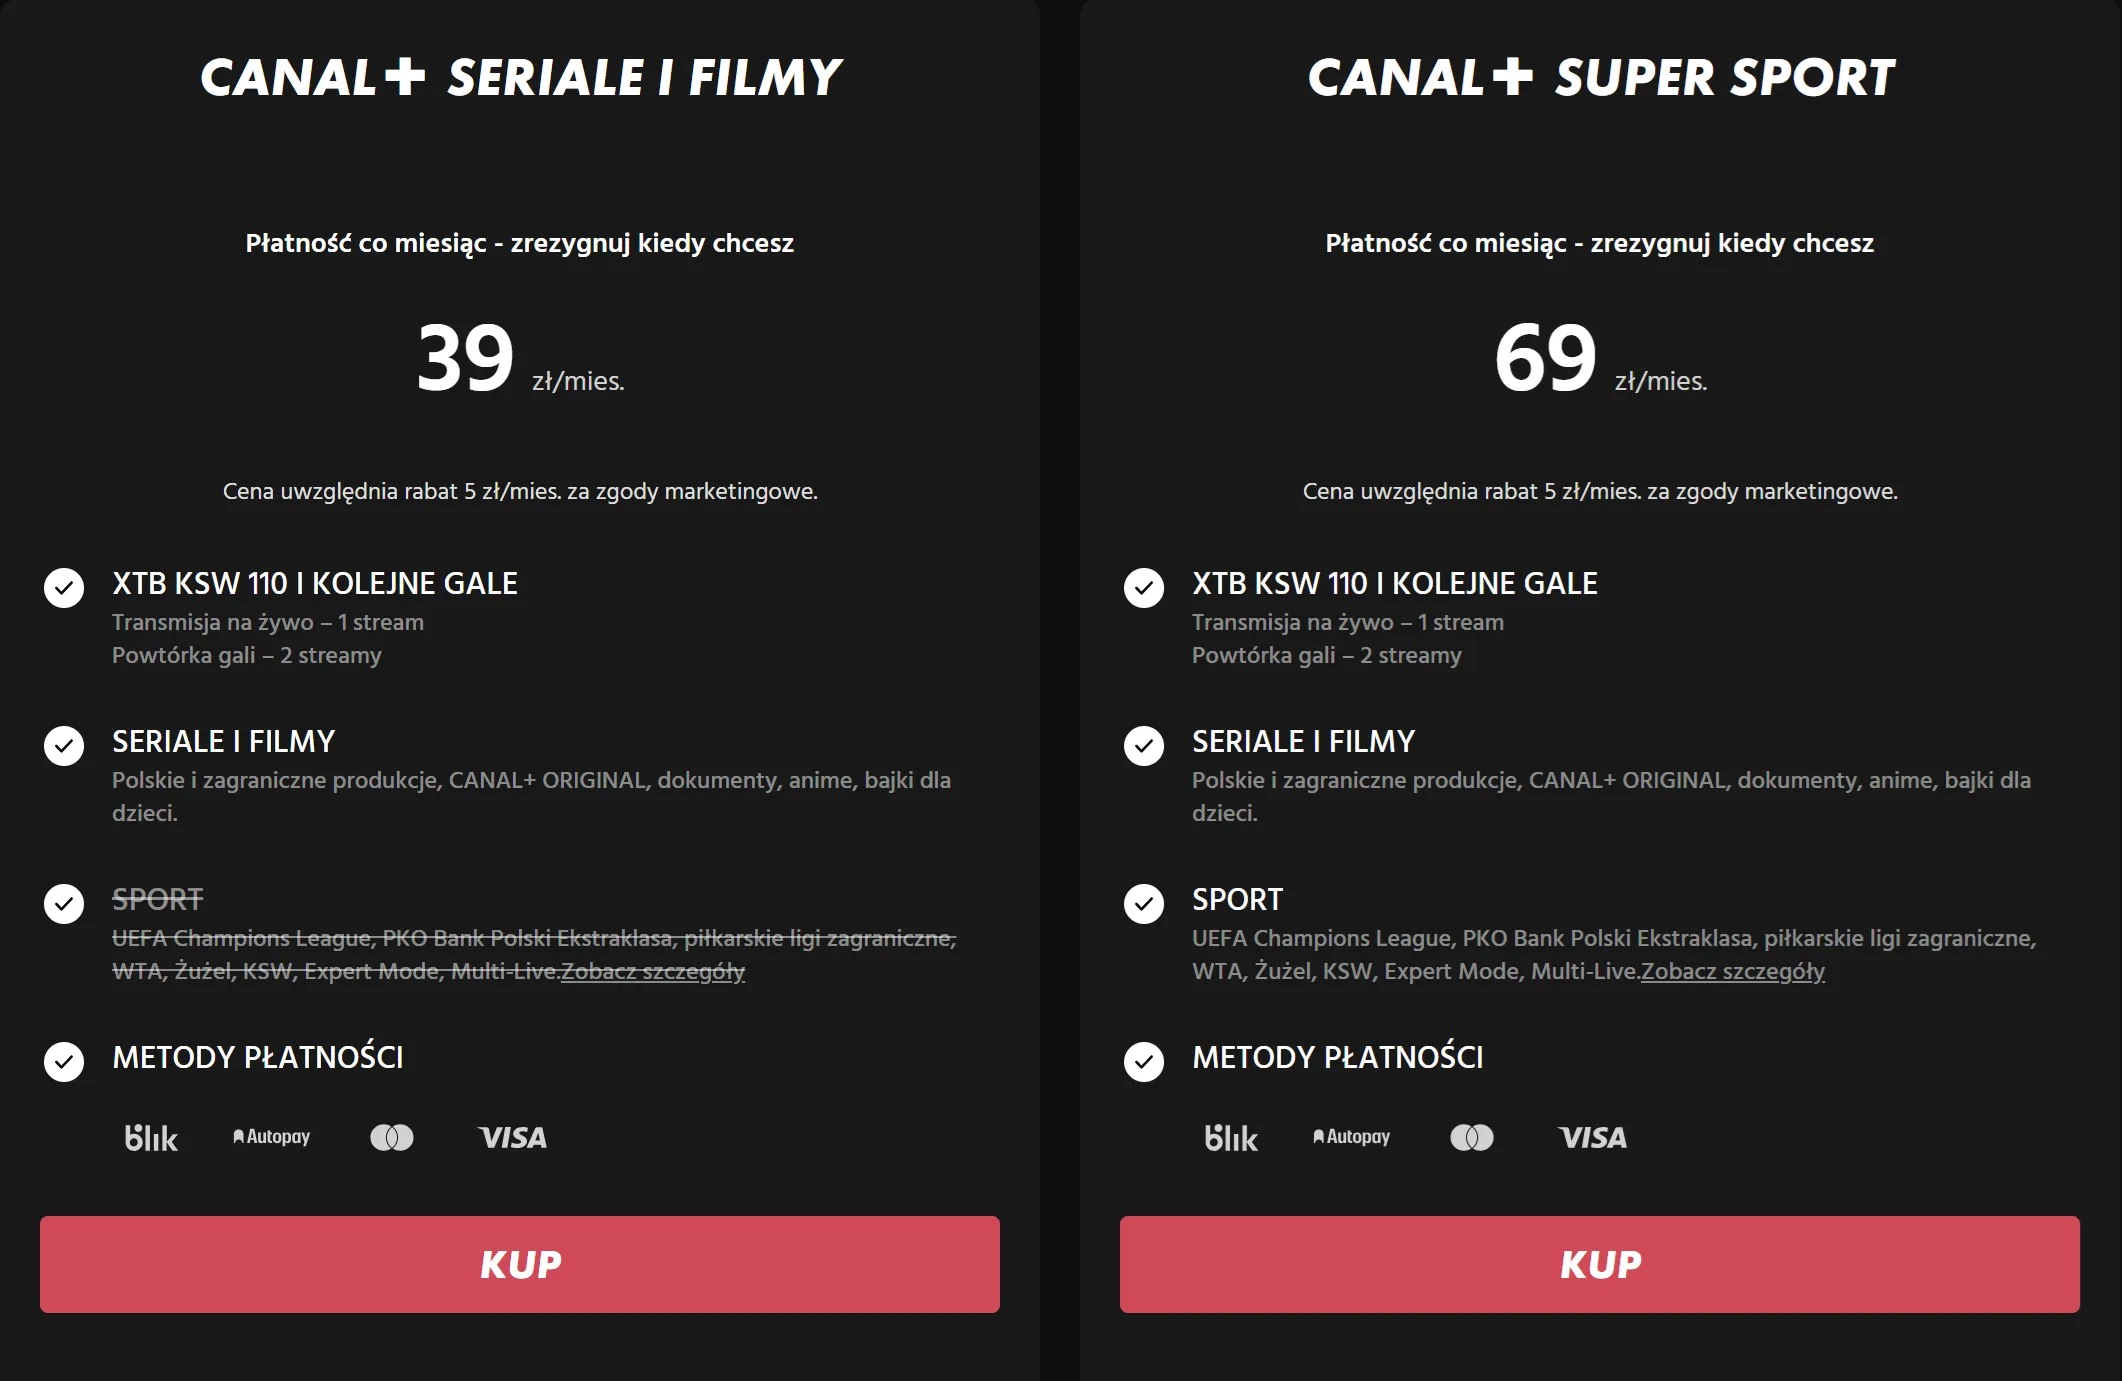Image resolution: width=2122 pixels, height=1381 pixels.
Task: Click checkmark next to XTB KSW 110 in left plan
Action: 64,588
